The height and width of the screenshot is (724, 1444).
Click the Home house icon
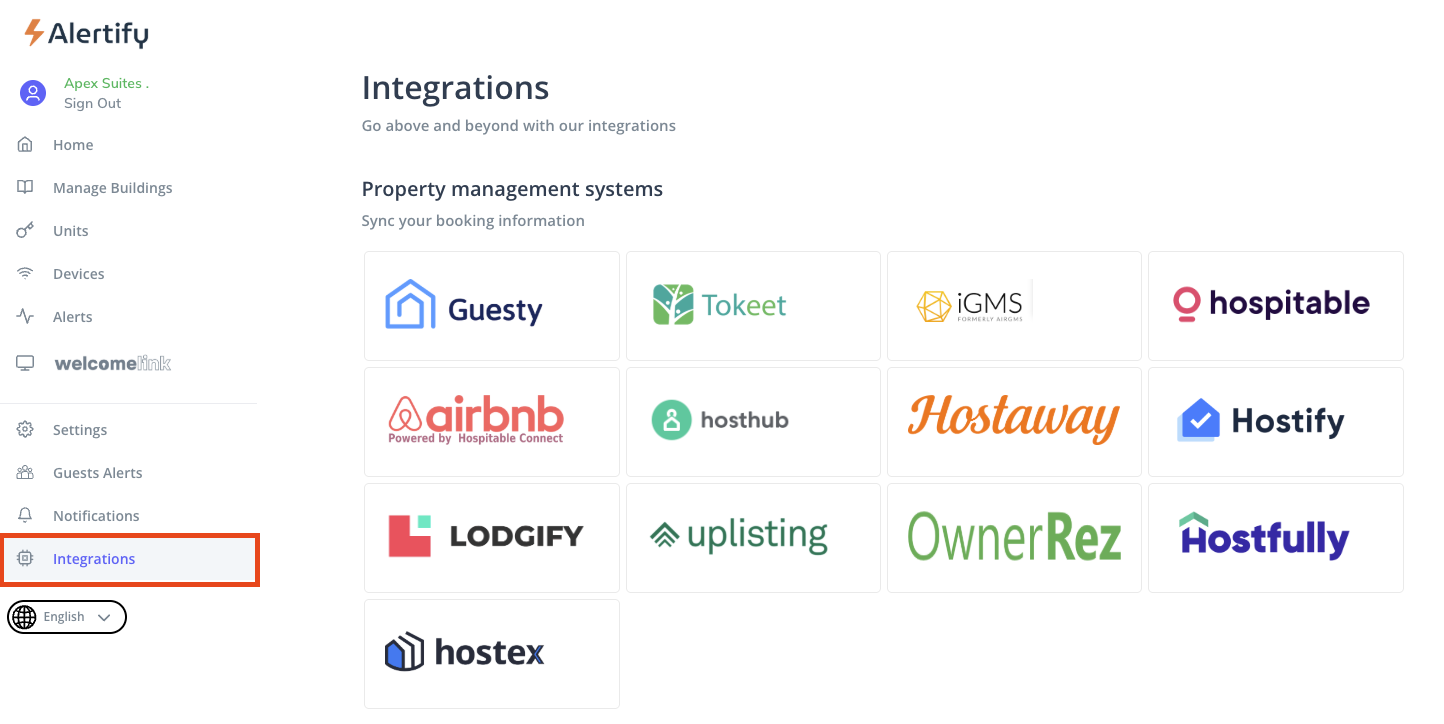point(26,145)
